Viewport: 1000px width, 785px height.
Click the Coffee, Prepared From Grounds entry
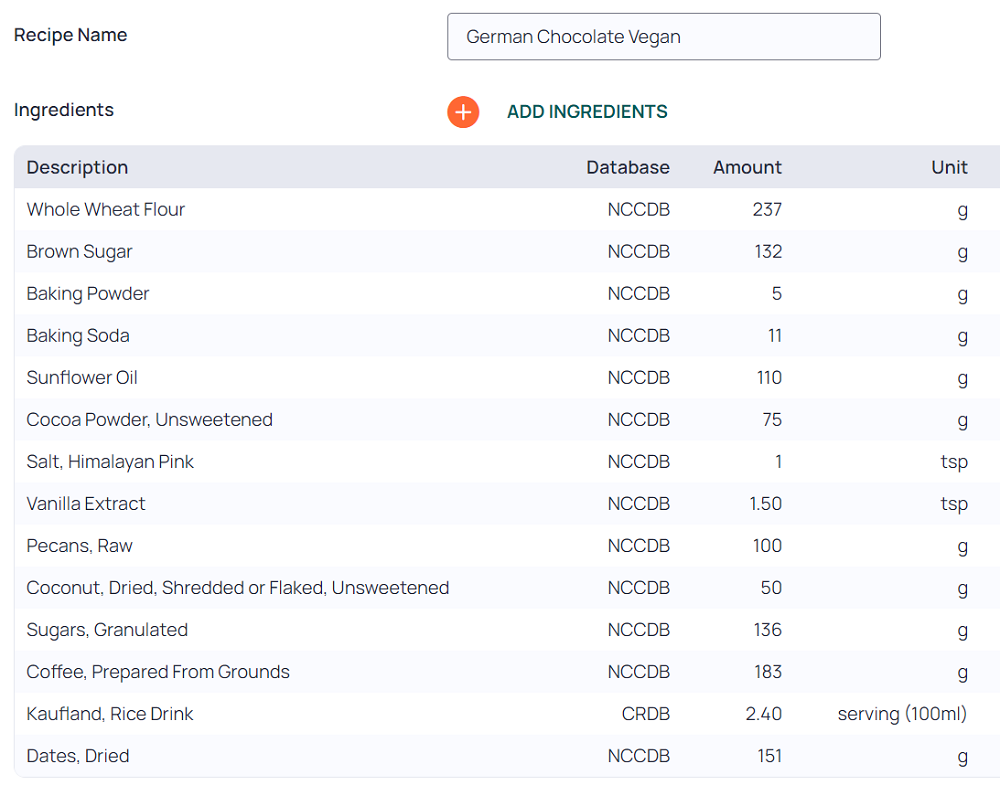pyautogui.click(x=158, y=672)
